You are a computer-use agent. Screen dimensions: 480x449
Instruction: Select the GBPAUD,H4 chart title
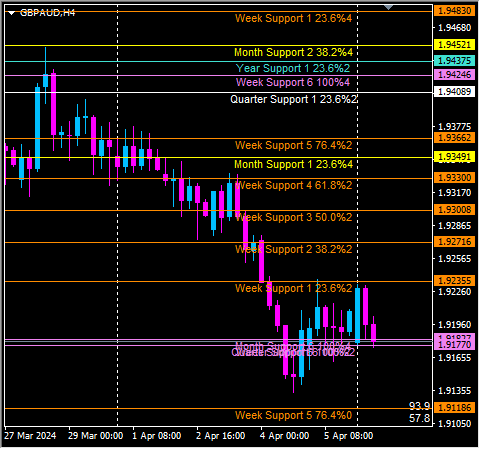(x=47, y=13)
